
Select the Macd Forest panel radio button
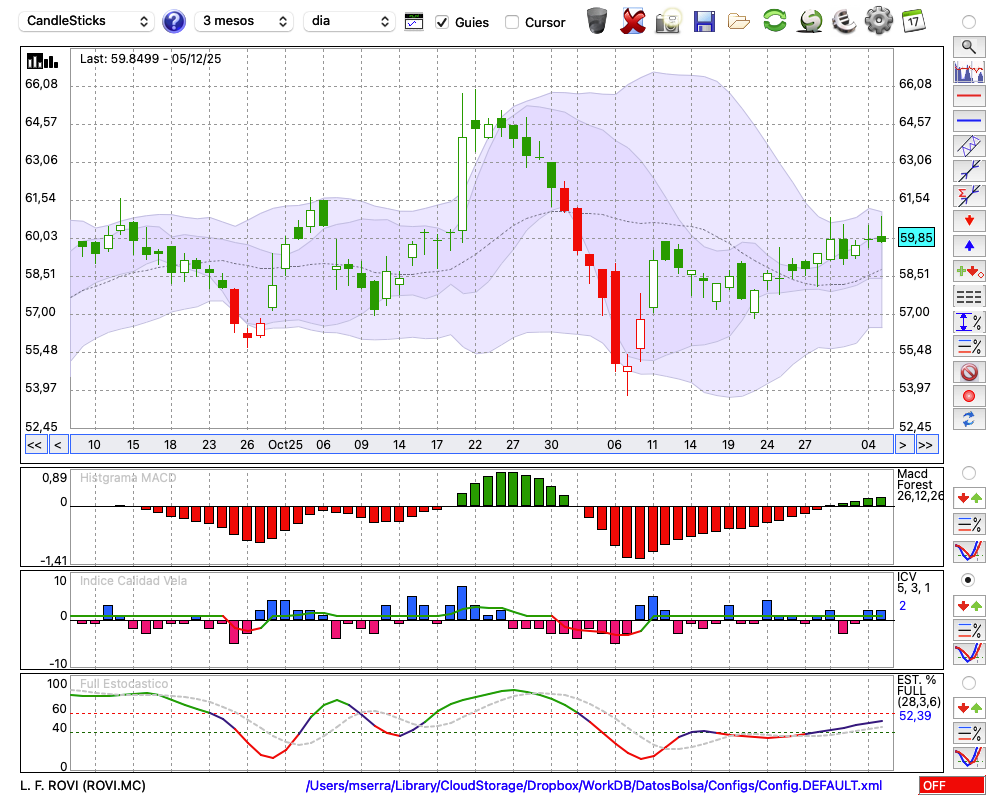coord(968,472)
